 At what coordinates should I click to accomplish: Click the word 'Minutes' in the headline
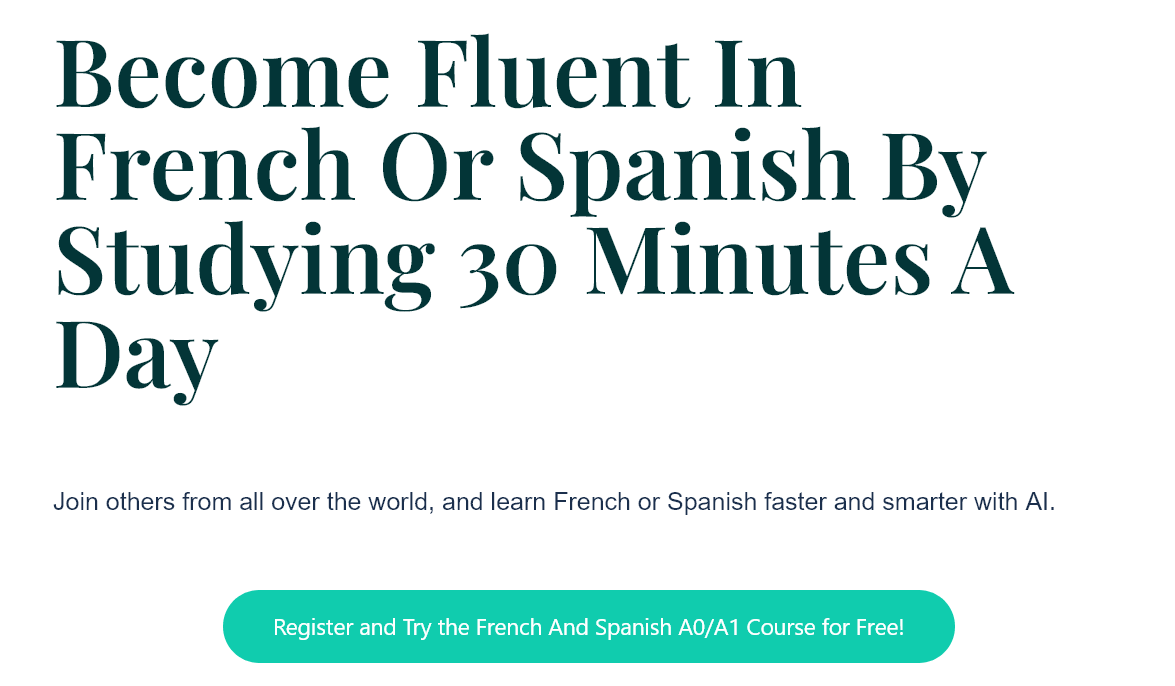(758, 259)
